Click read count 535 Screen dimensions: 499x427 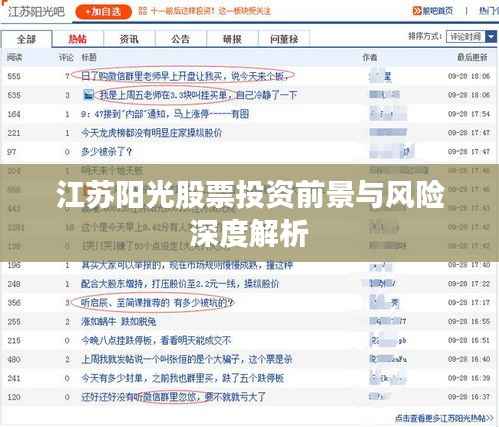14,95
